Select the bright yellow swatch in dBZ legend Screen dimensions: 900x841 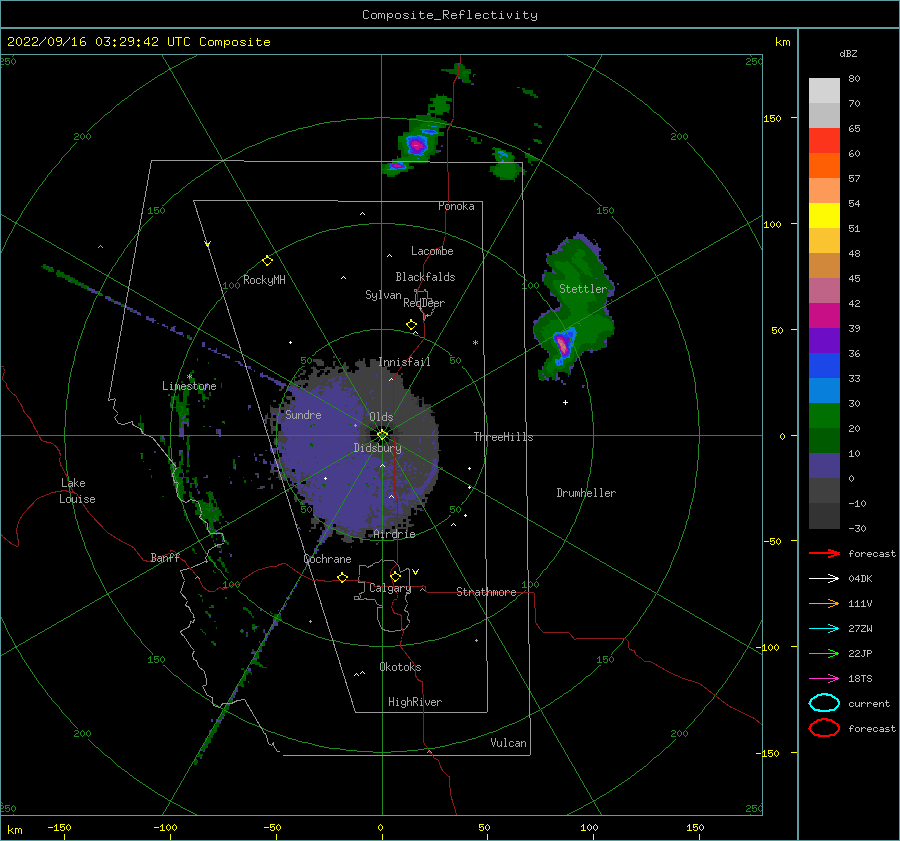pyautogui.click(x=824, y=216)
